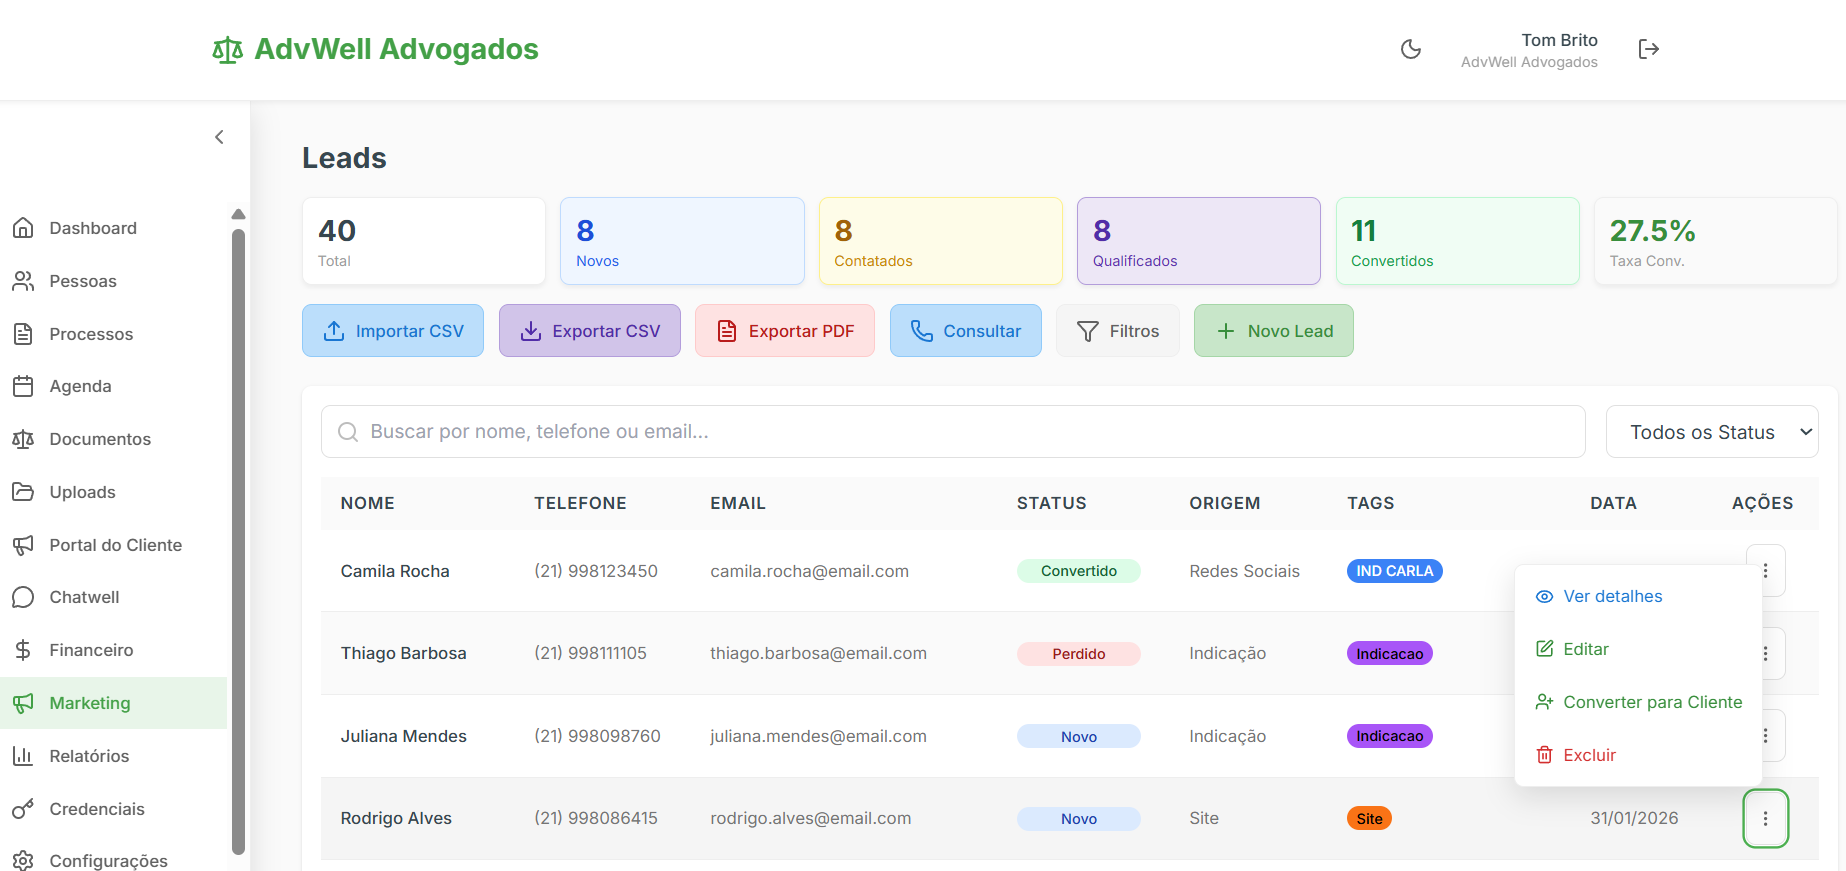Click the Financeiro dollar icon
Image resolution: width=1846 pixels, height=871 pixels.
[x=23, y=650]
